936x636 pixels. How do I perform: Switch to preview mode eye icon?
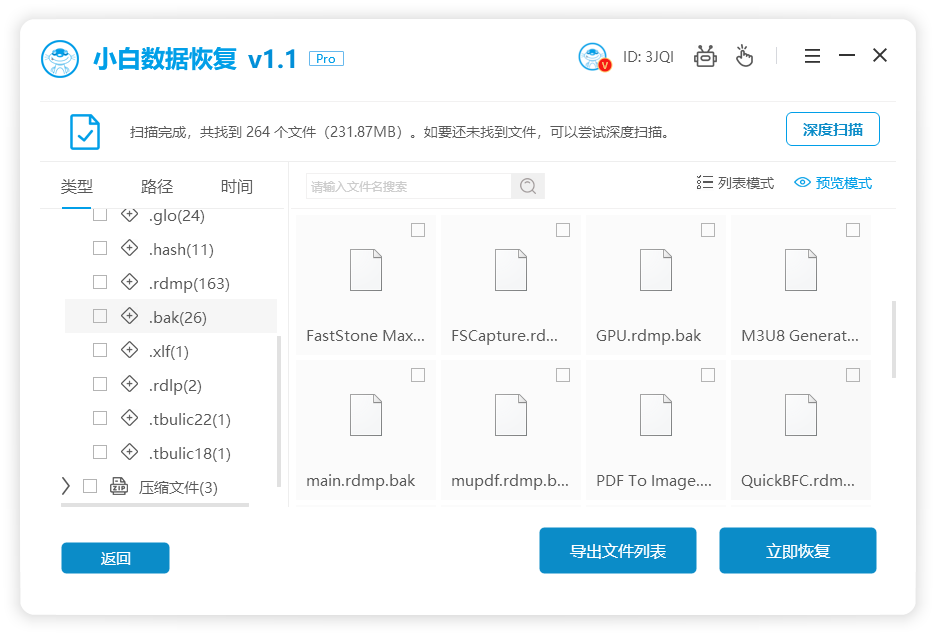tap(802, 183)
